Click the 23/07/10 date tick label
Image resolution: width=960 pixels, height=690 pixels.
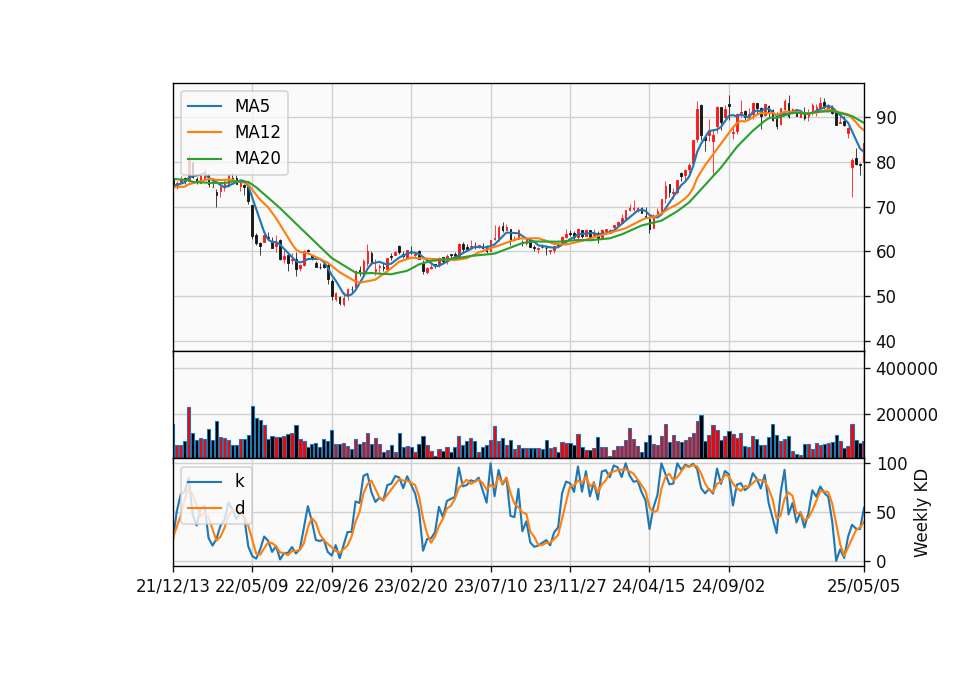[490, 586]
